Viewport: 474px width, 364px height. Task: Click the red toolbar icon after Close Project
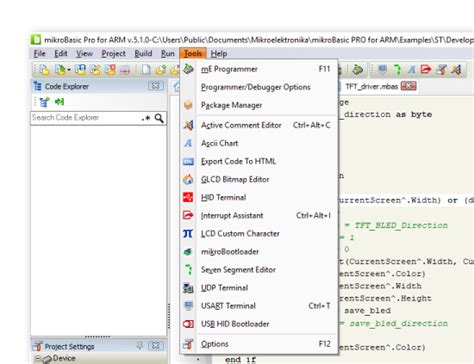pos(125,70)
